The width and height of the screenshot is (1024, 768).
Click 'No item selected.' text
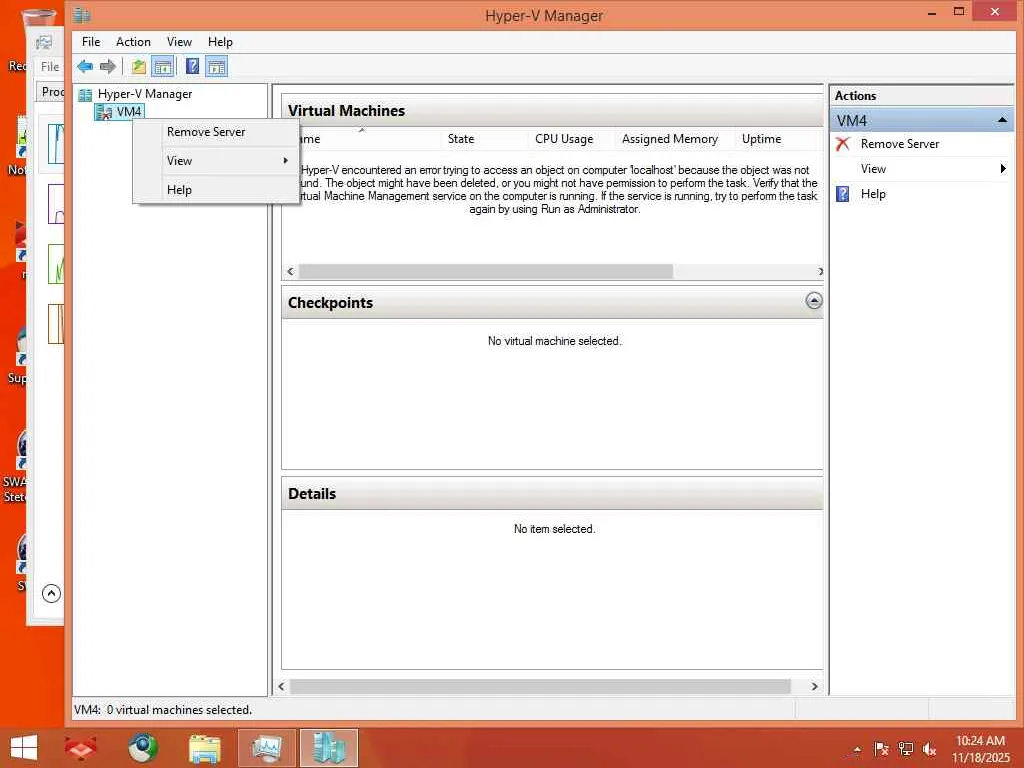[554, 529]
